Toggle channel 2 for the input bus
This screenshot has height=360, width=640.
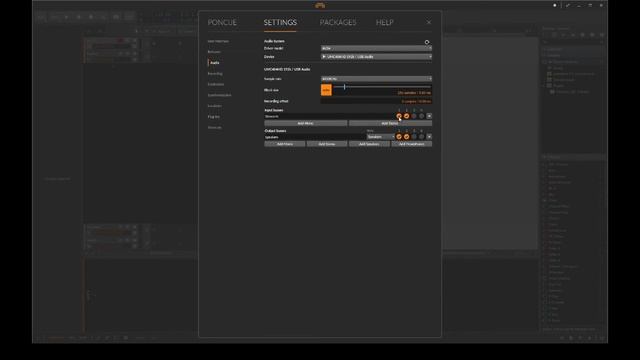[407, 116]
